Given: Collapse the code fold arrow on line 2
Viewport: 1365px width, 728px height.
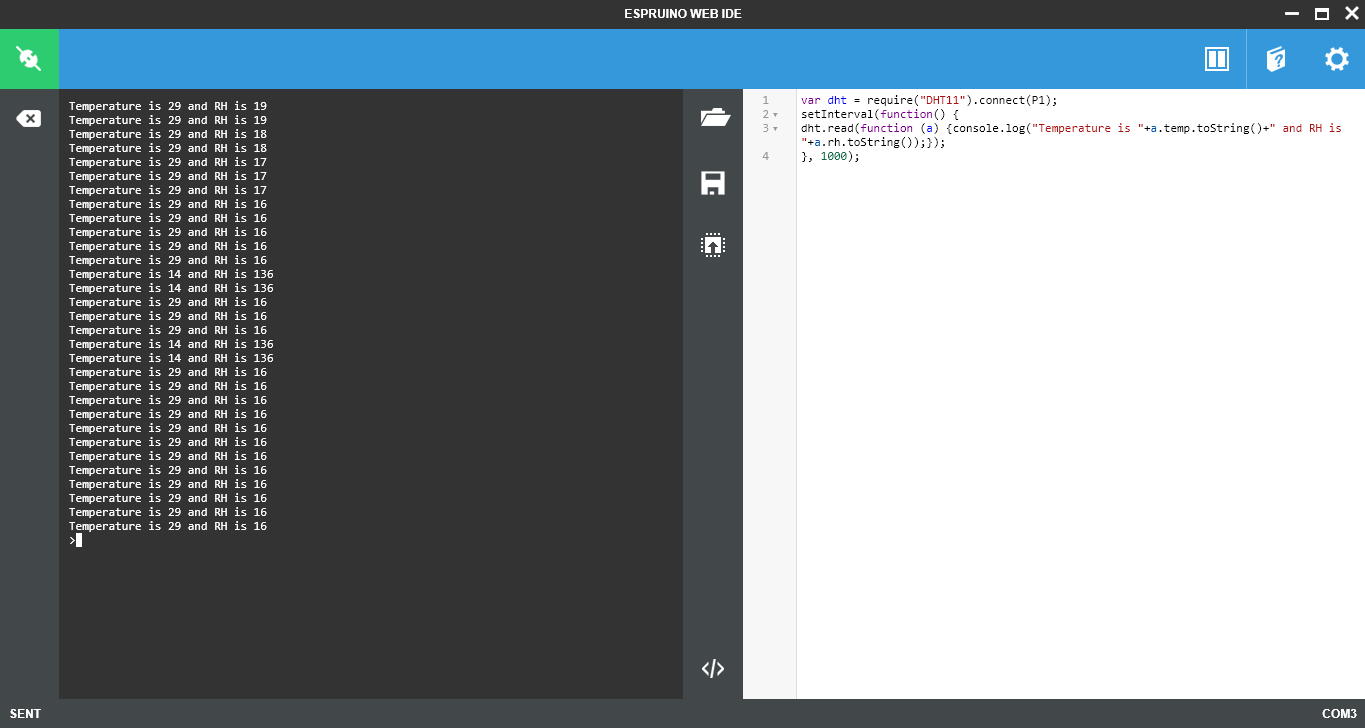Looking at the screenshot, I should 775,115.
